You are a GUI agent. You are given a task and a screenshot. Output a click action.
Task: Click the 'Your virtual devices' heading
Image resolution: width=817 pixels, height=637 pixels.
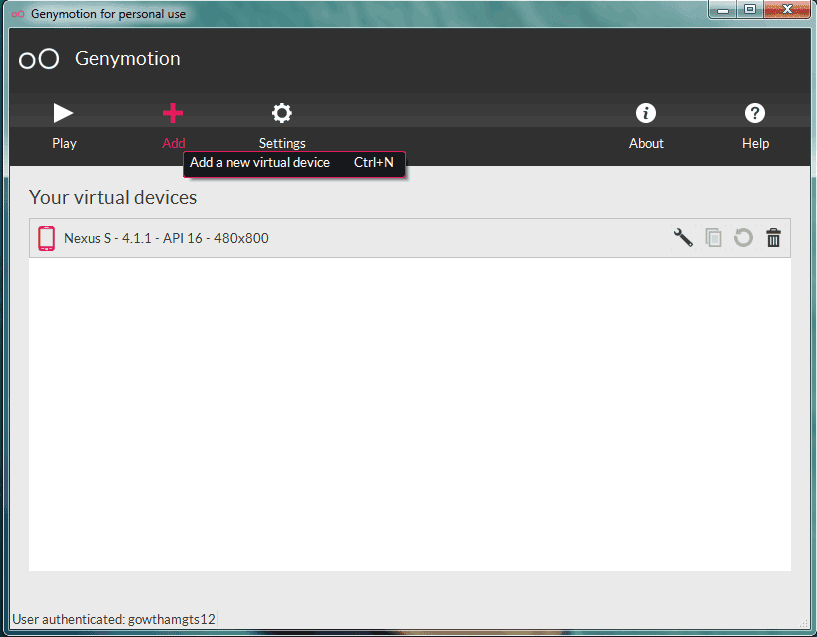coord(113,197)
